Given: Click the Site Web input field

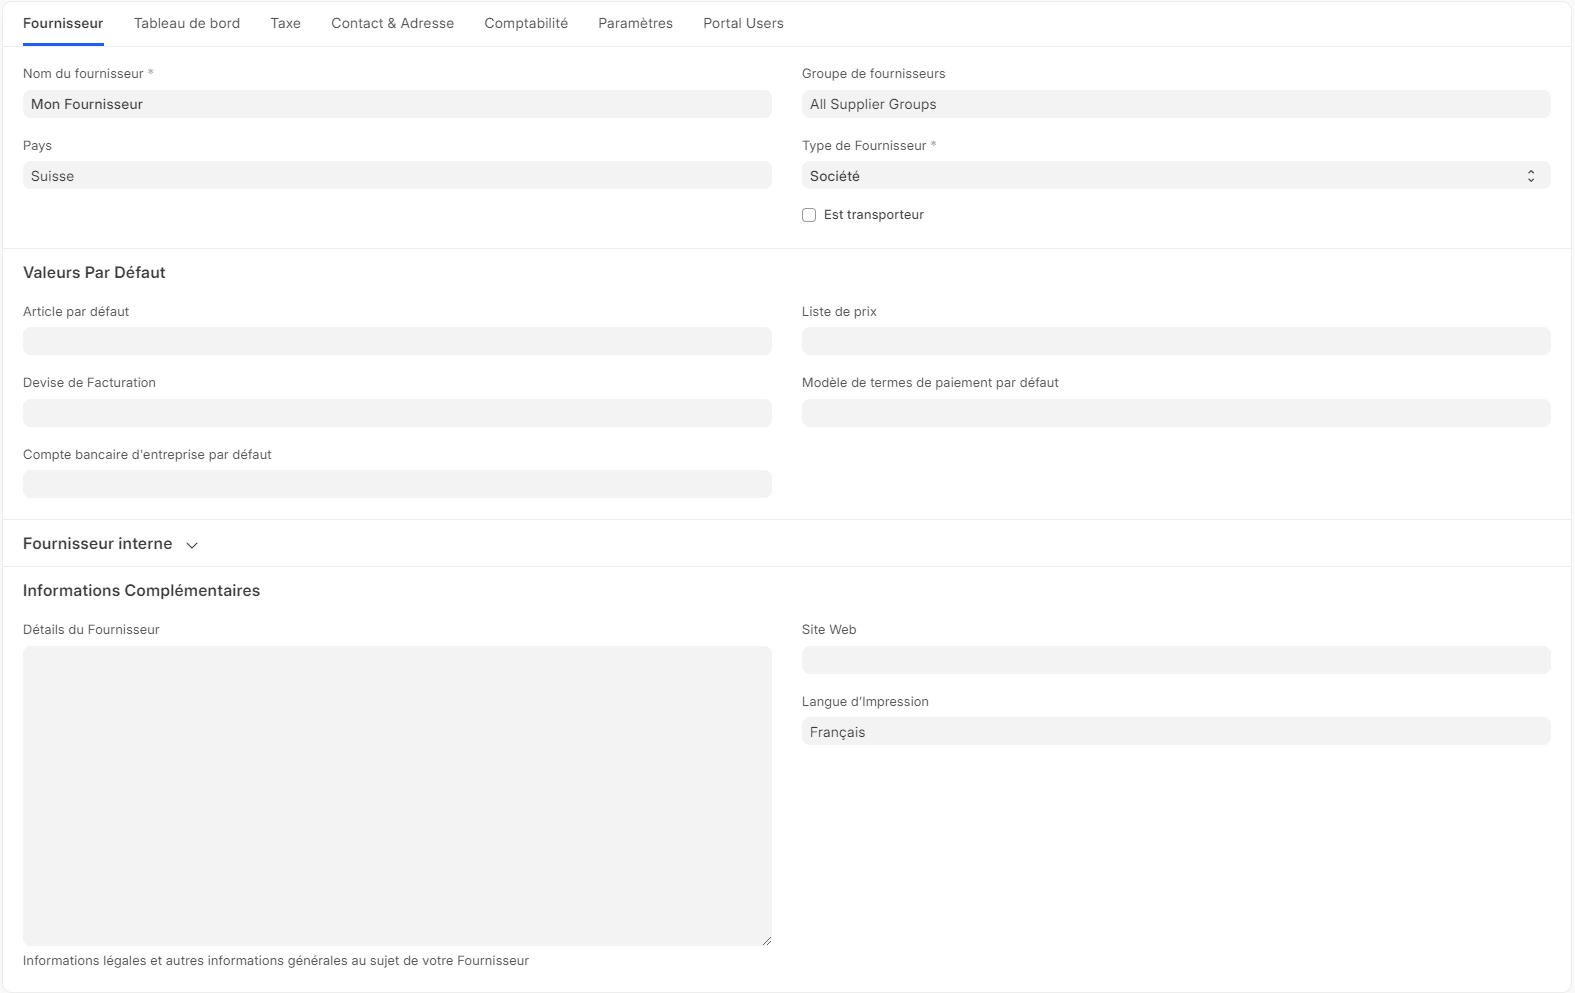Looking at the screenshot, I should coord(1175,660).
